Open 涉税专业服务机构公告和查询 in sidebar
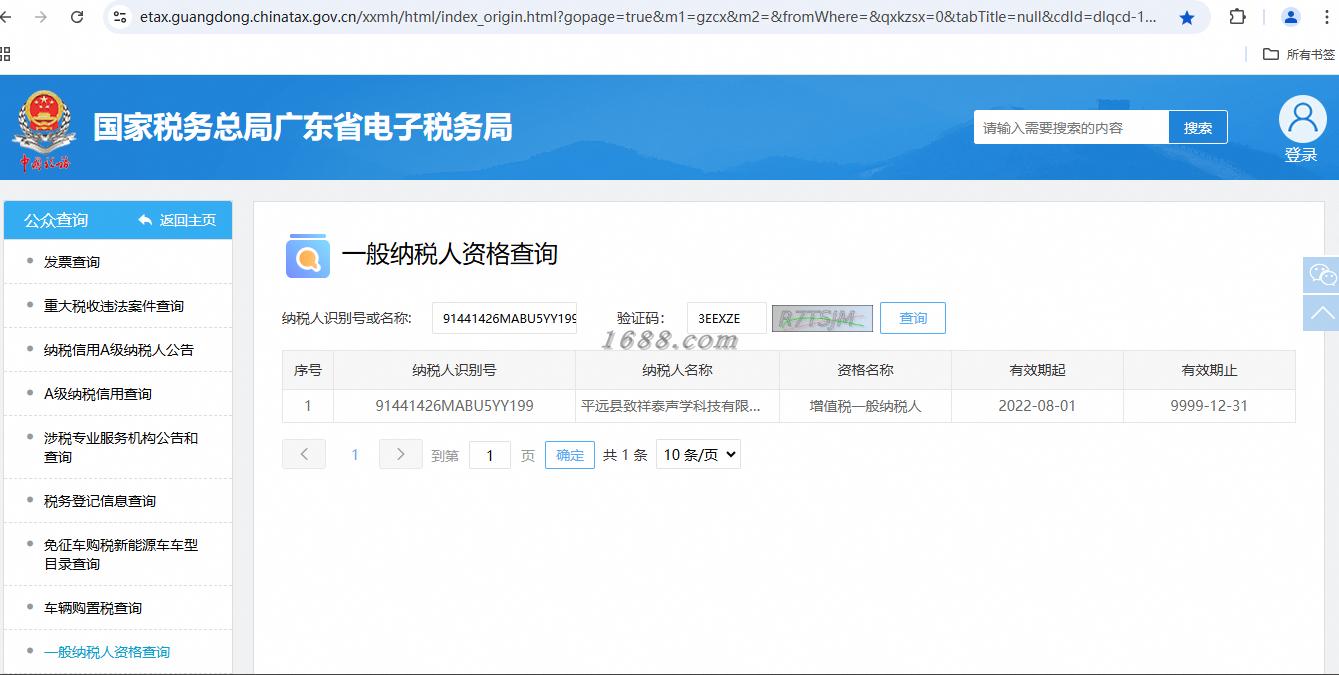1339x675 pixels. point(121,447)
